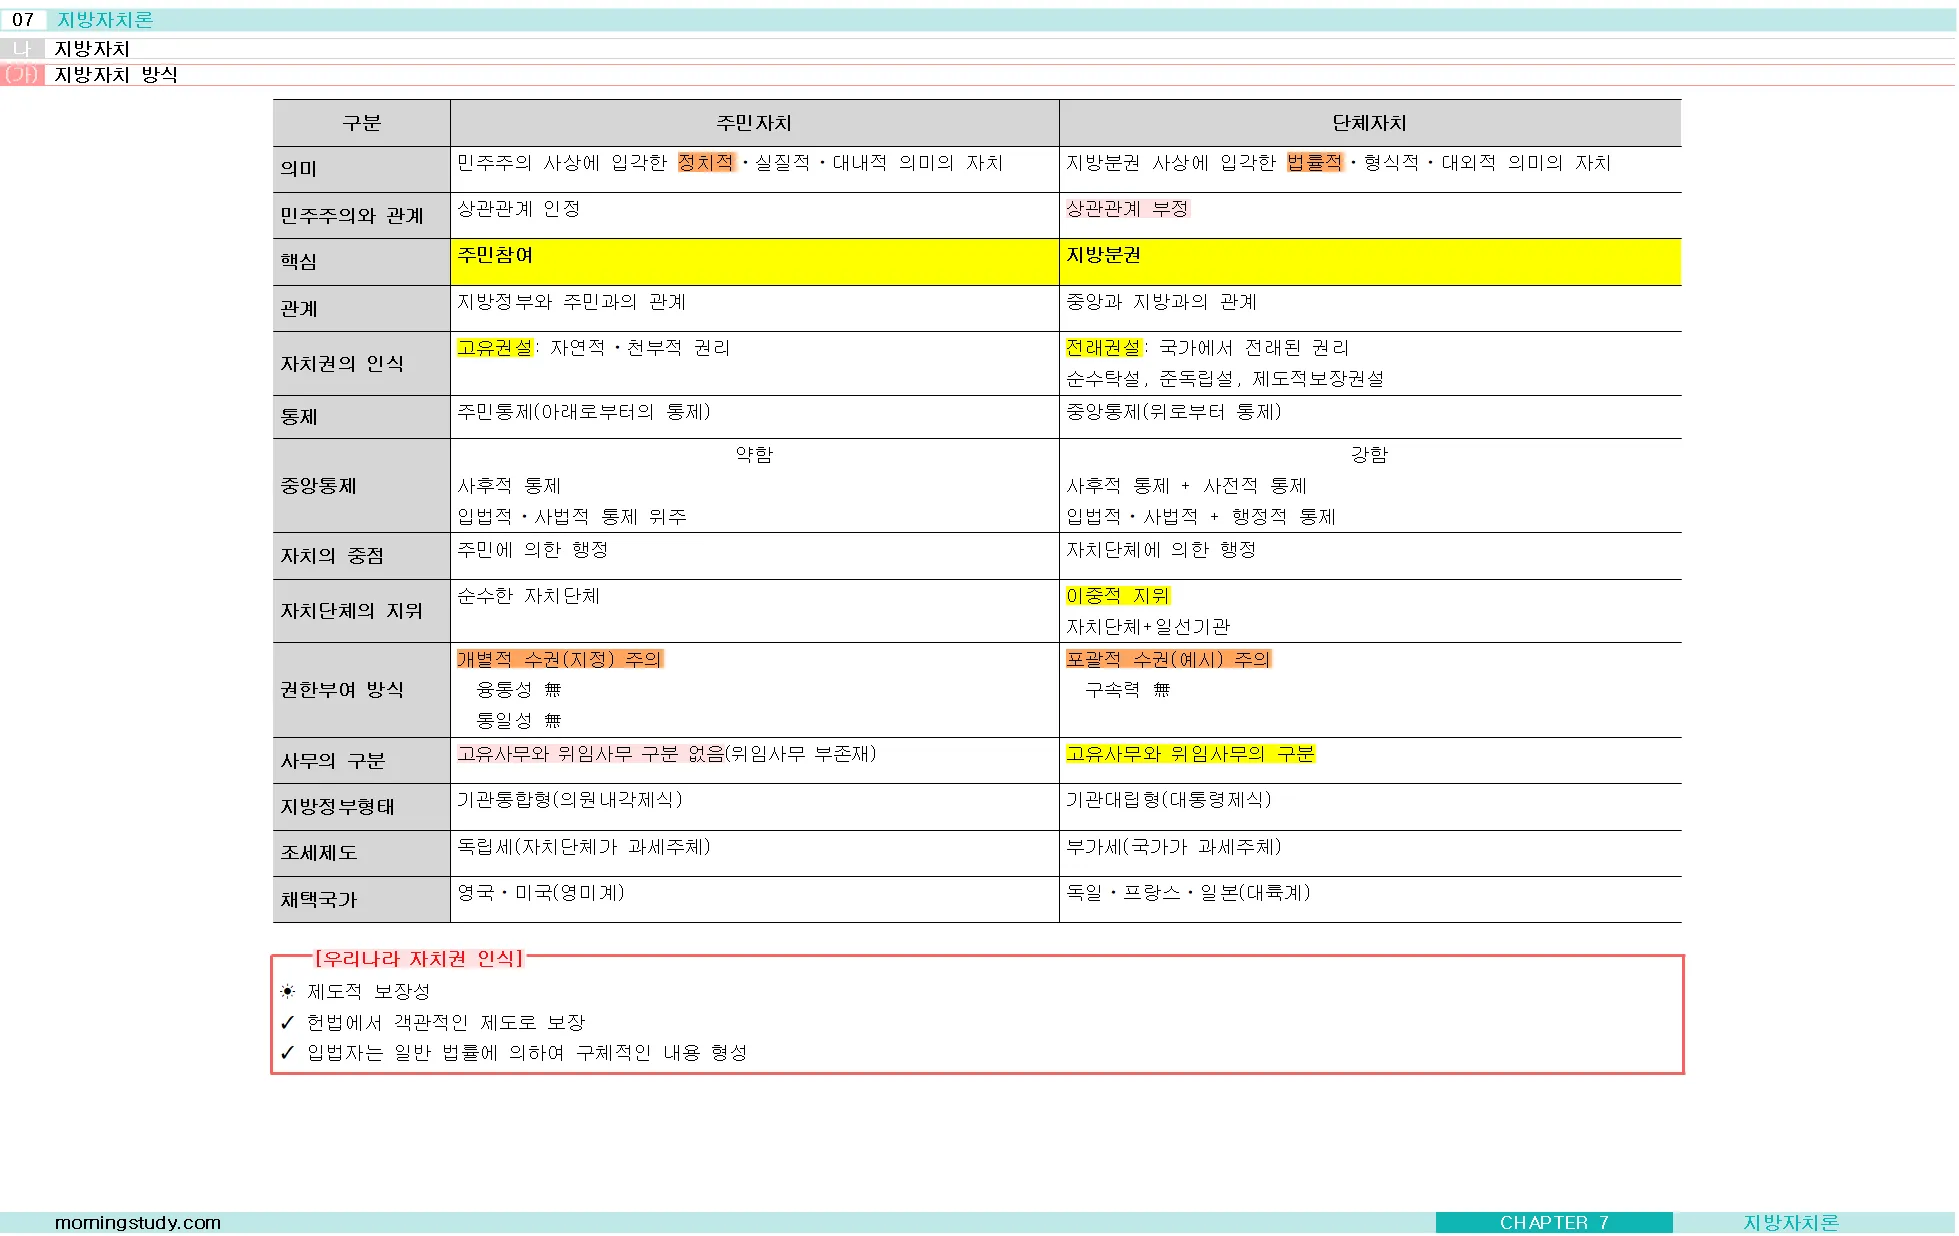Image resolution: width=1959 pixels, height=1236 pixels.
Task: Click highlighted '포괄적 수권(예시) 주의' text
Action: tap(1168, 659)
